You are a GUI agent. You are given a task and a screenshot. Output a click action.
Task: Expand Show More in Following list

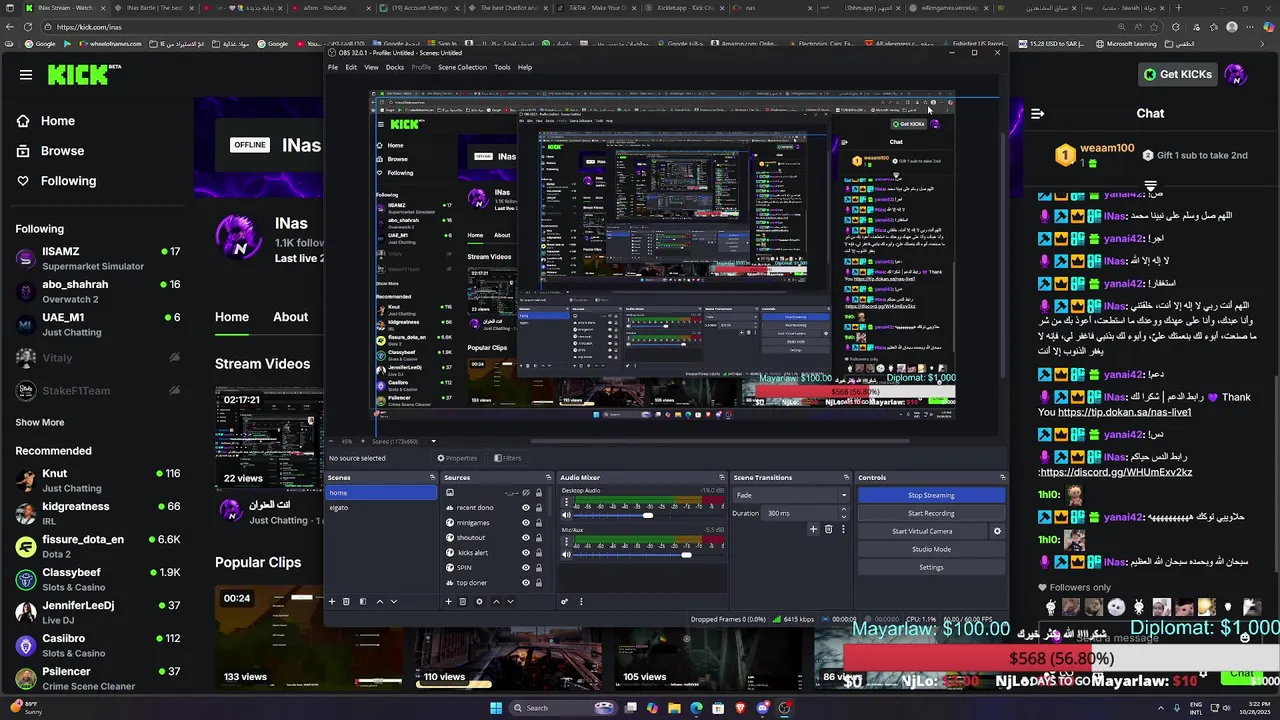click(x=39, y=422)
